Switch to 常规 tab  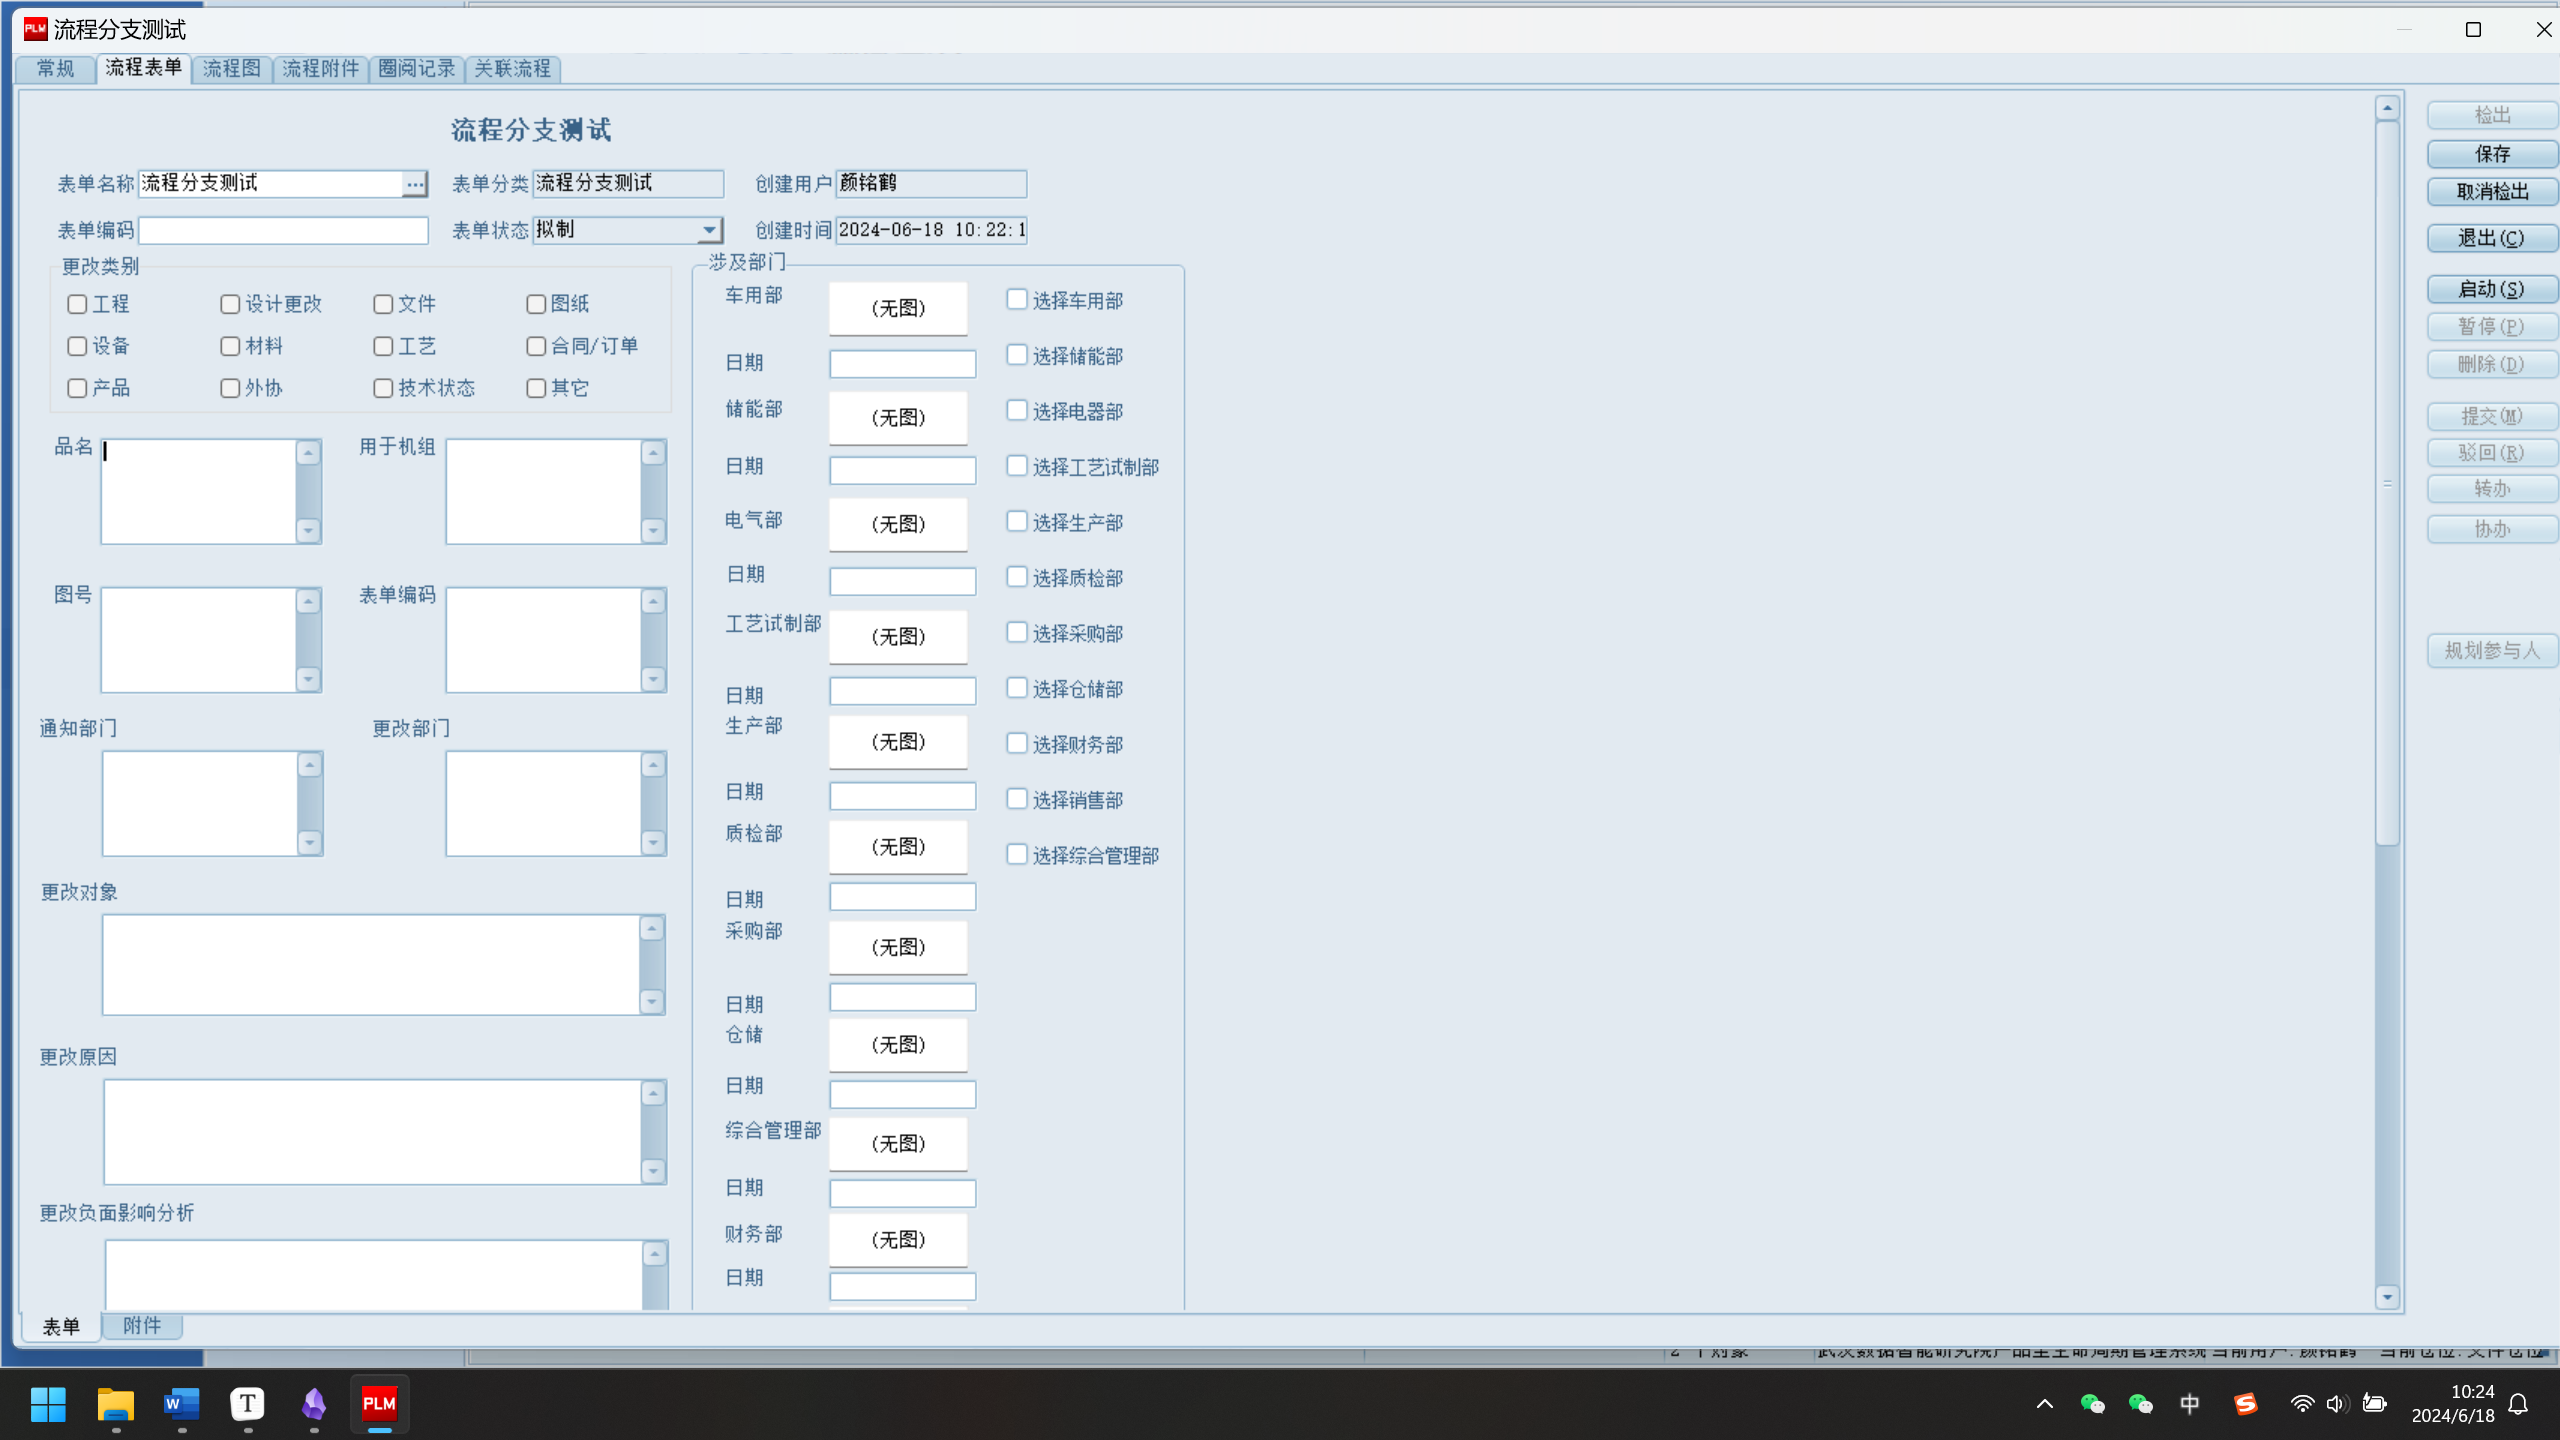[56, 69]
